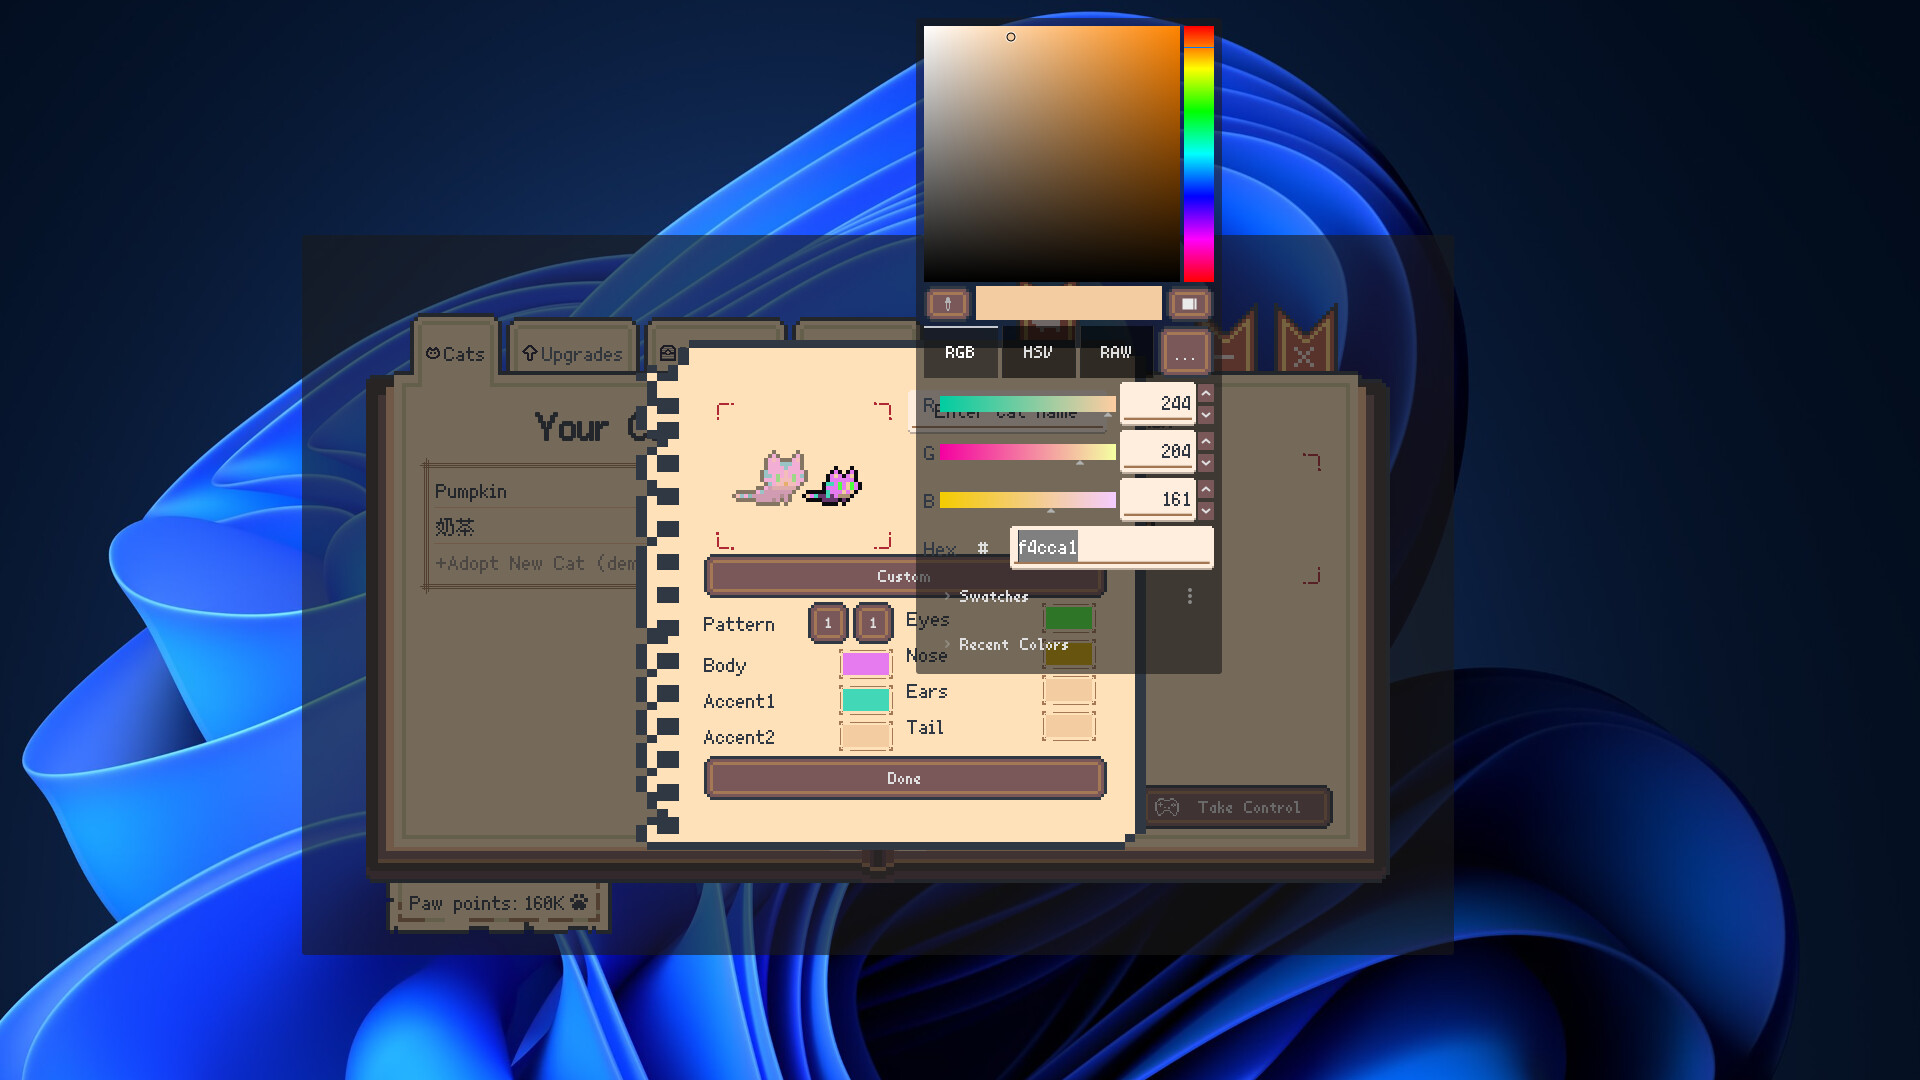This screenshot has width=1920, height=1080.
Task: Increase the red value with up arrow
Action: click(1206, 393)
